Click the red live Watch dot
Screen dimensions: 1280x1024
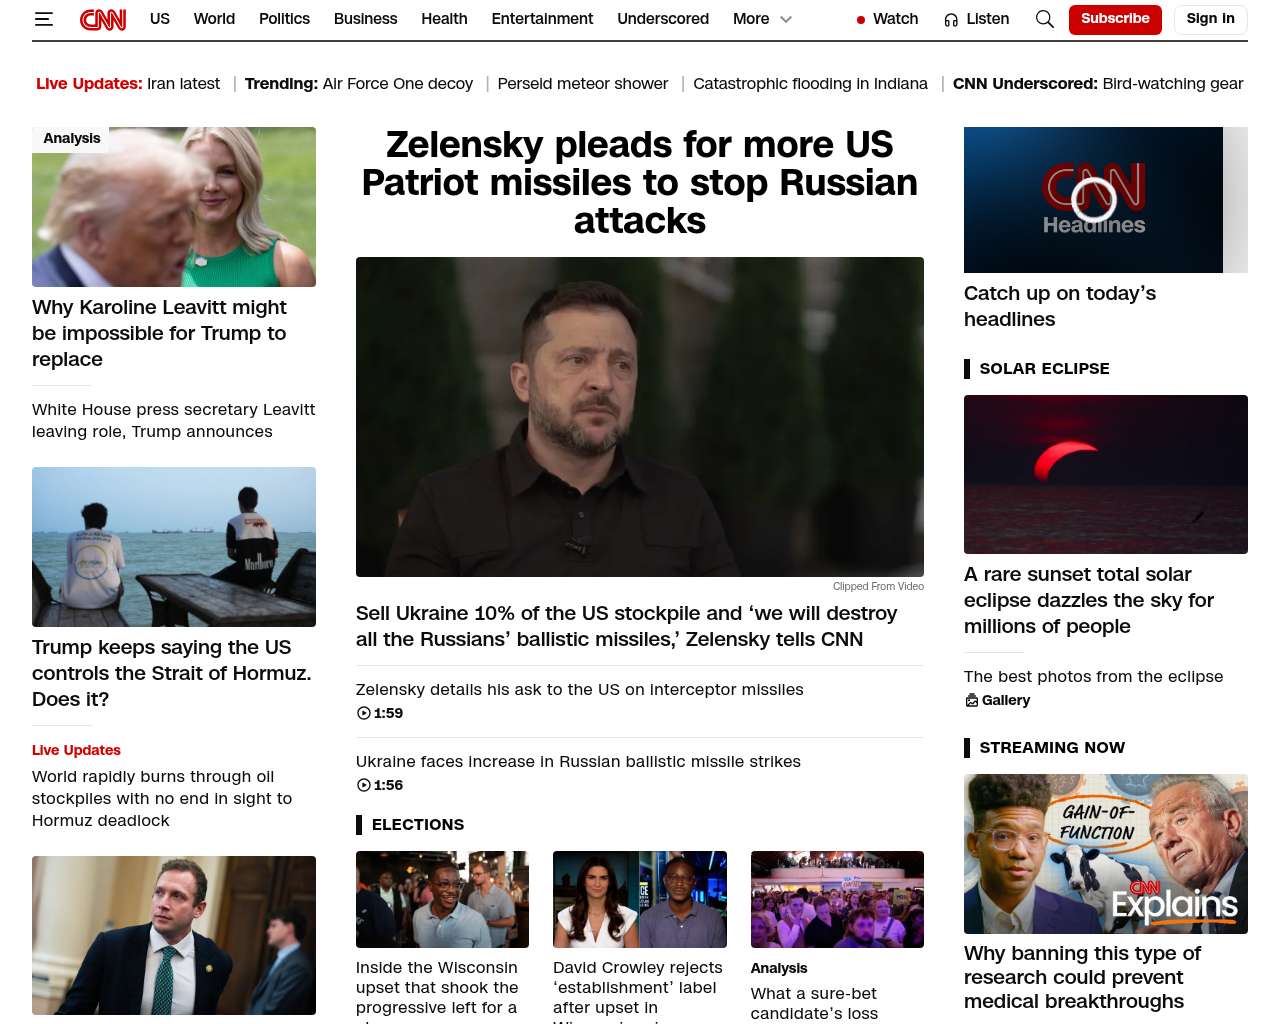coord(861,20)
